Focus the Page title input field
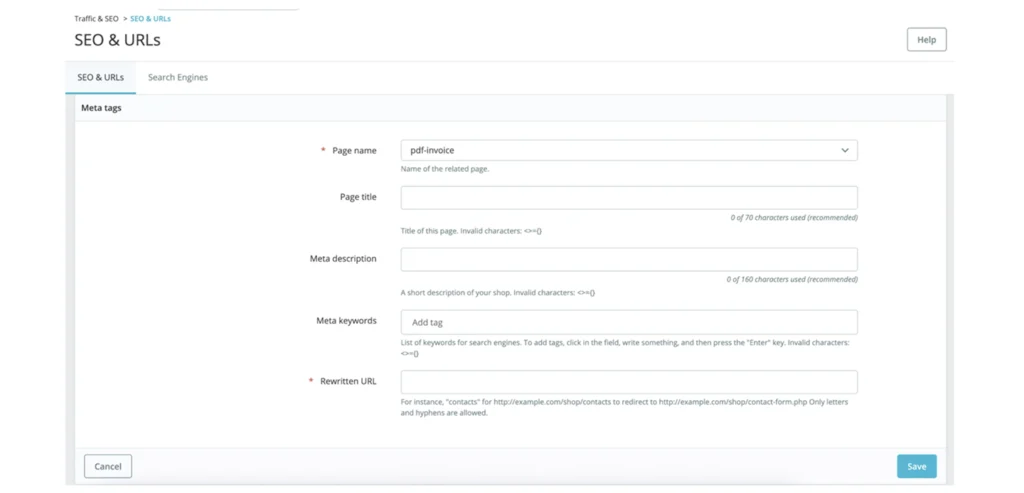 (629, 197)
